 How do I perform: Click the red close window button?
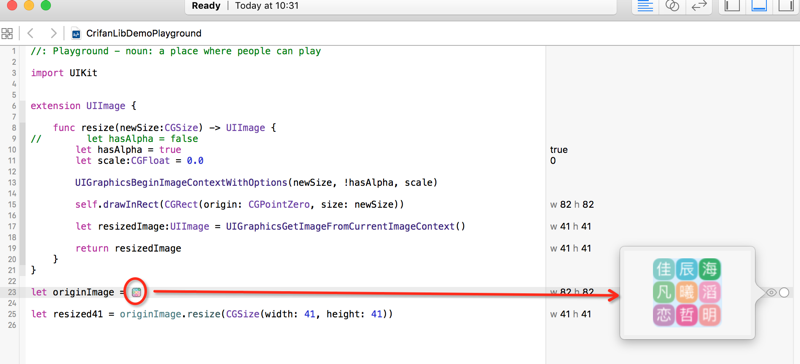[x=12, y=5]
